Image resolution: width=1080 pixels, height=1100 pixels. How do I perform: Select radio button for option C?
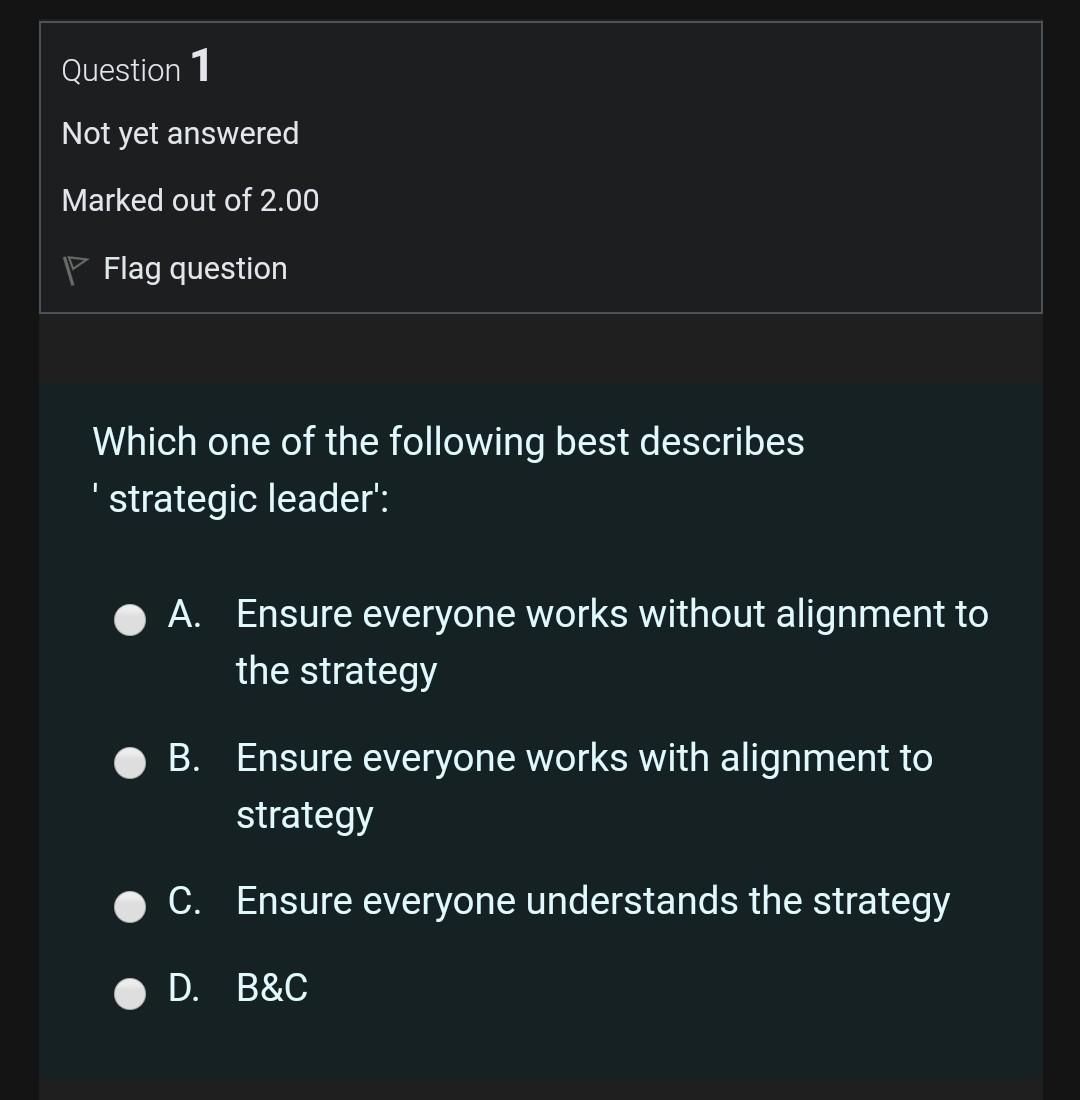click(130, 907)
